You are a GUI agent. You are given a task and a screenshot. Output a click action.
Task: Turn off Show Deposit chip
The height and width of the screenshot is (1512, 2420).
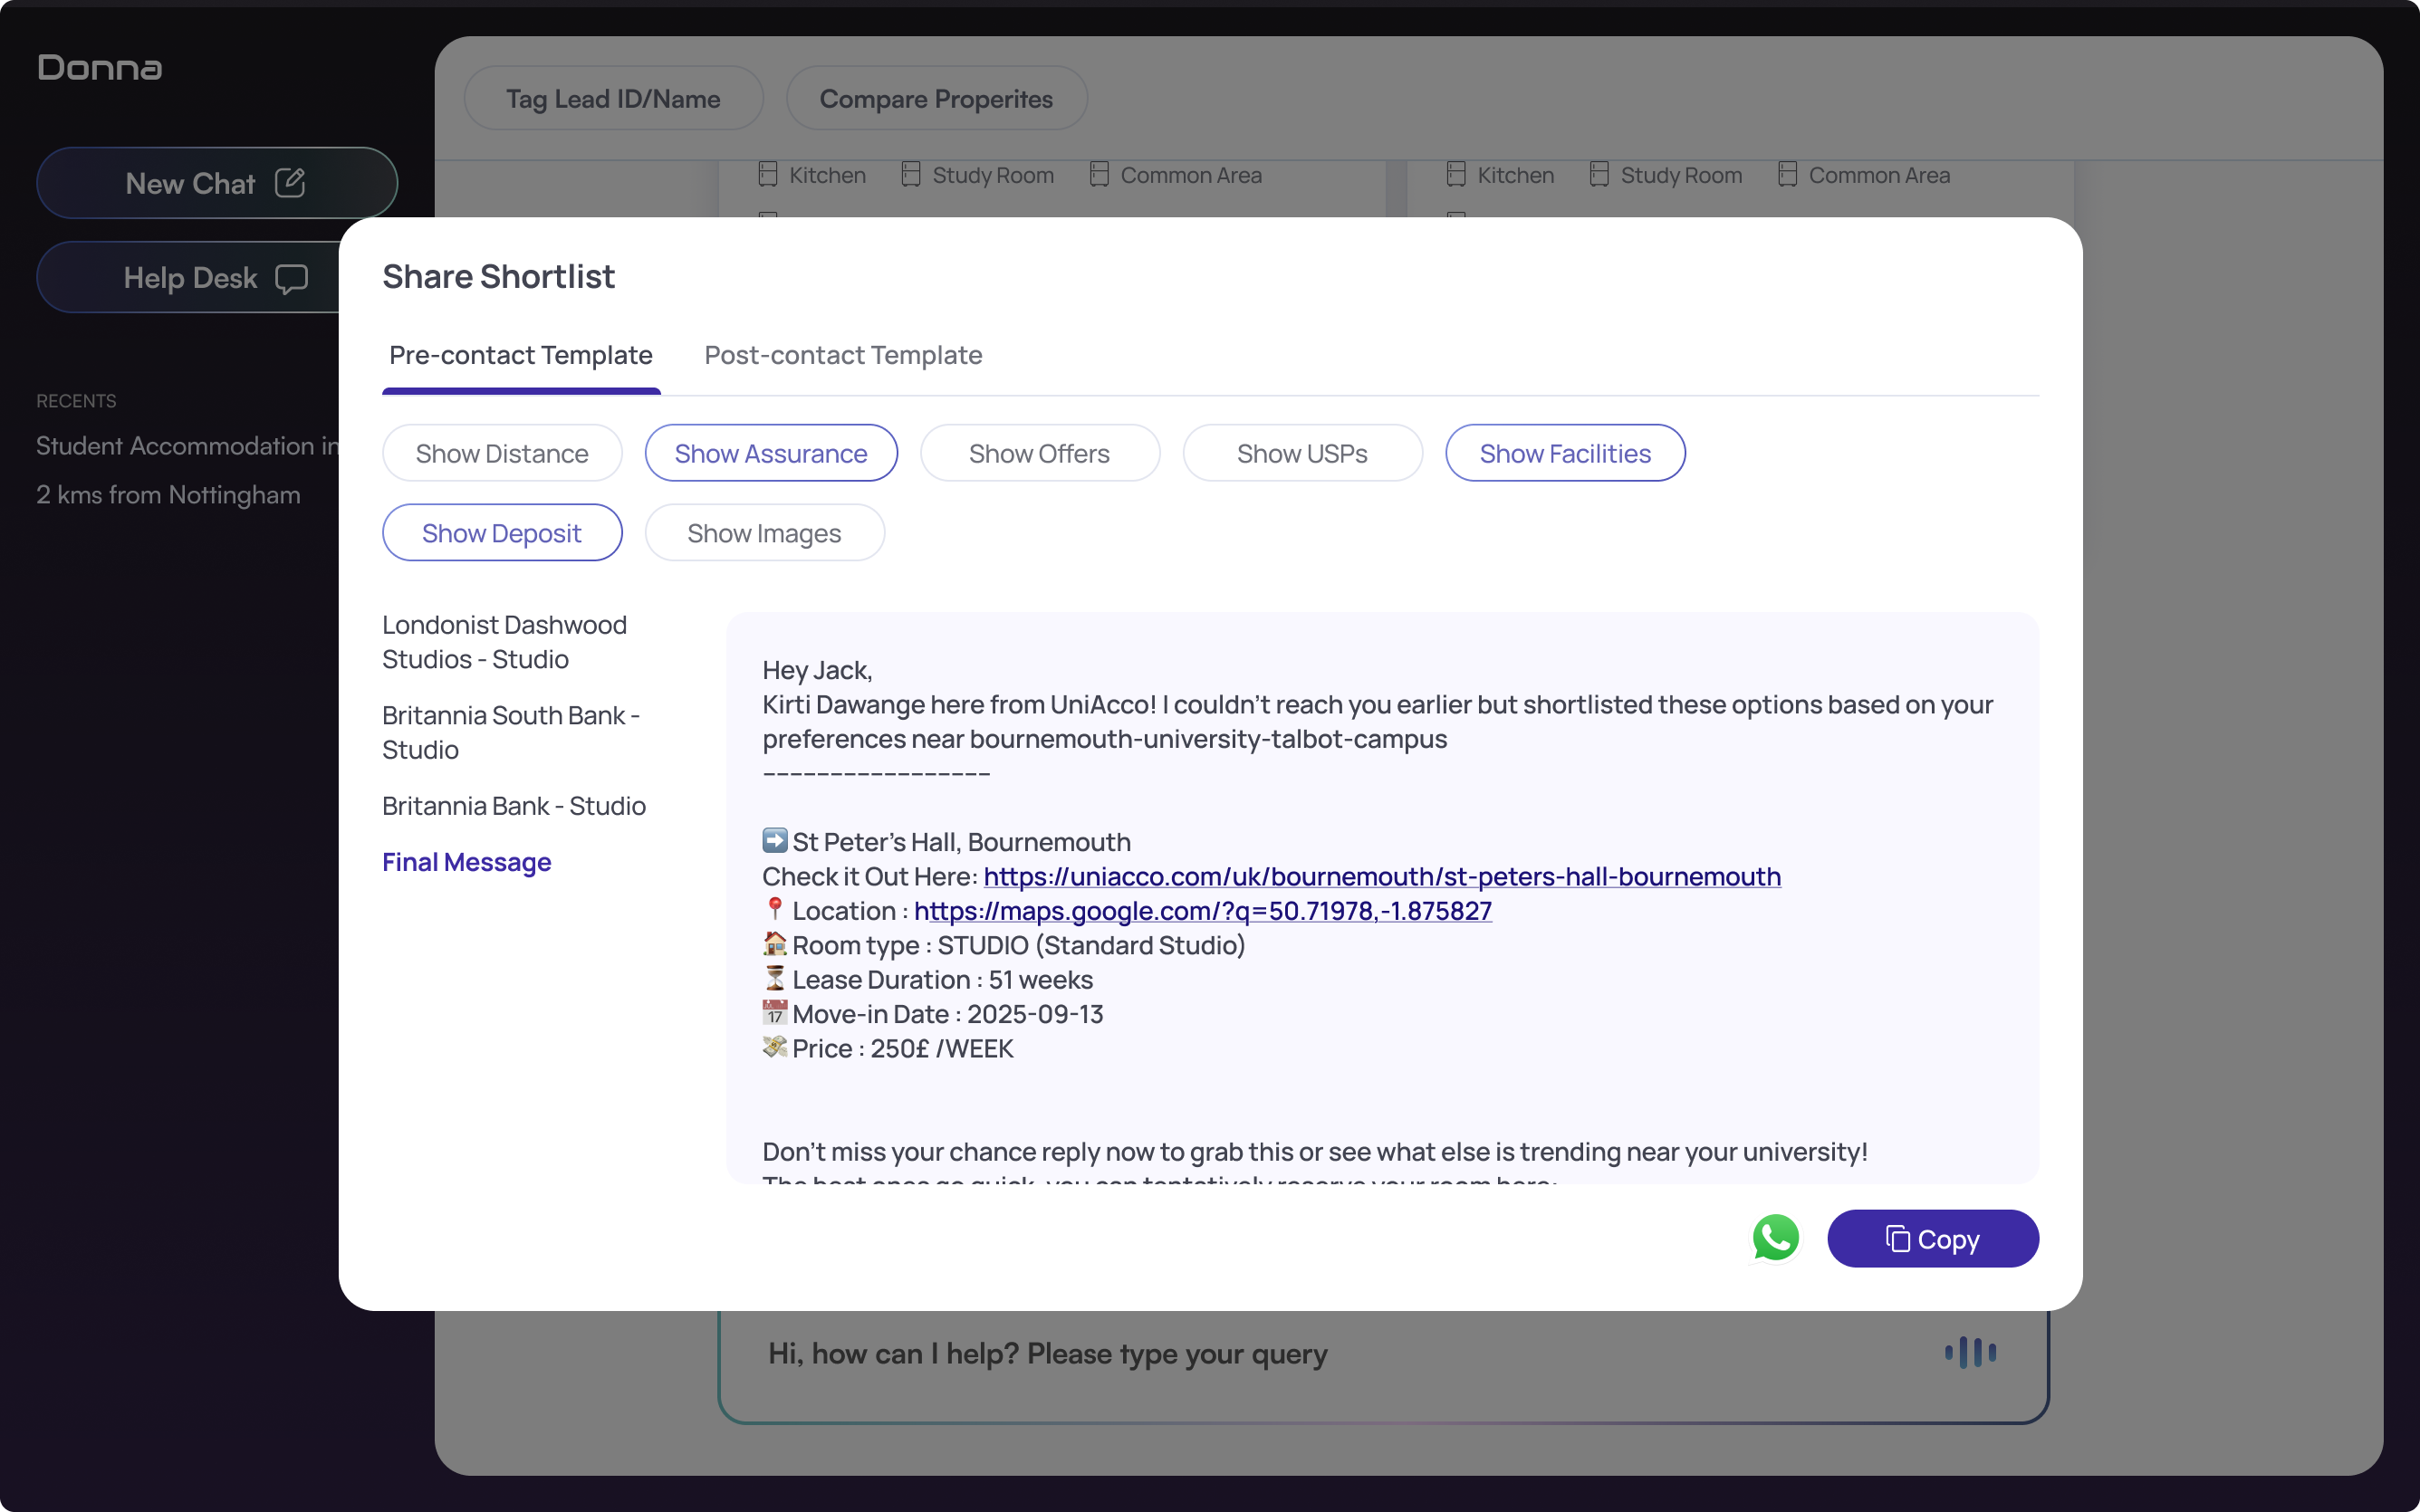(x=502, y=533)
